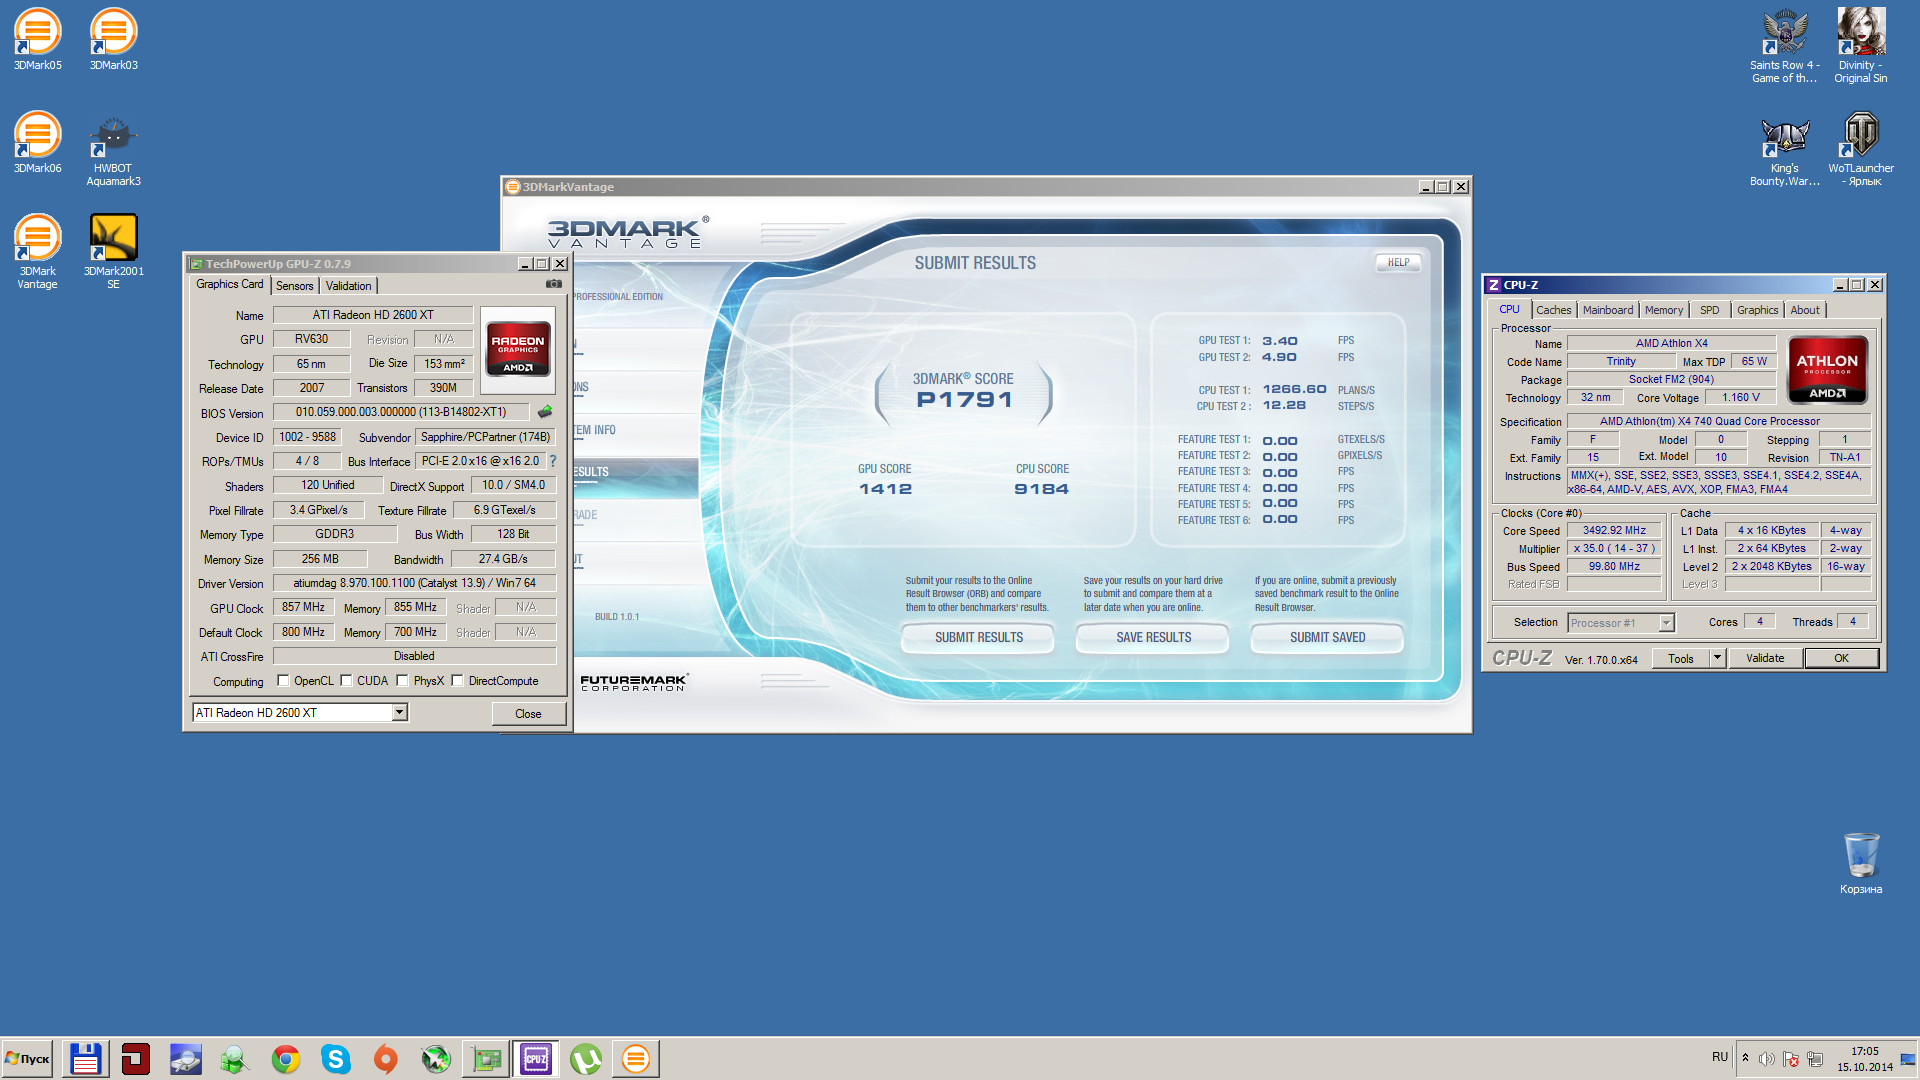Launch HWBOT Aquamark3 shortcut
The height and width of the screenshot is (1080, 1920).
[x=113, y=150]
